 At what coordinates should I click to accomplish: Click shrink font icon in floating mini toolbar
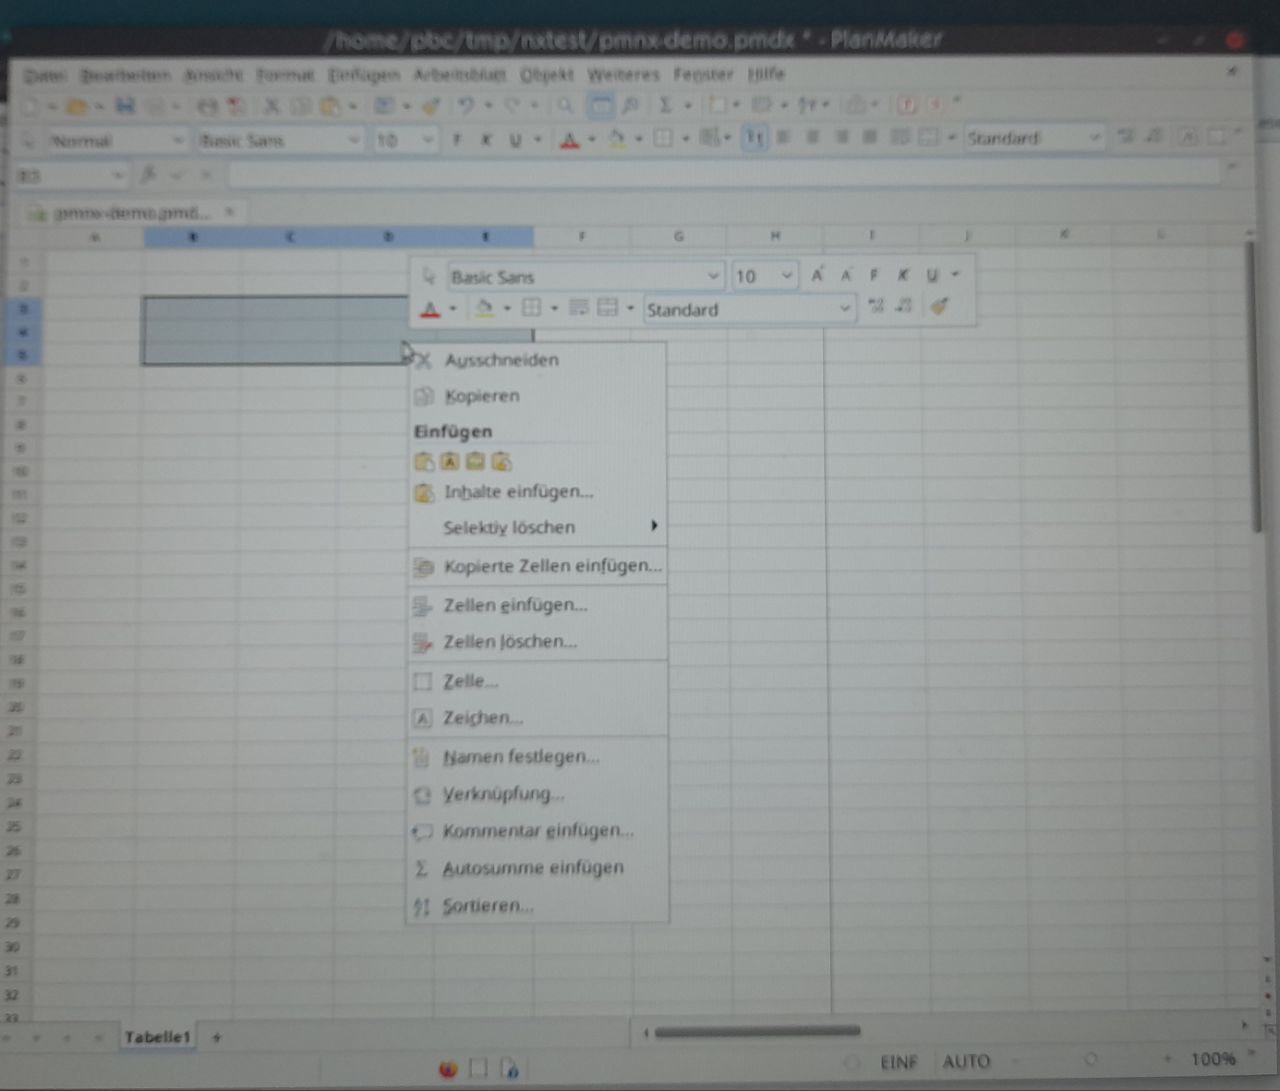pyautogui.click(x=846, y=275)
